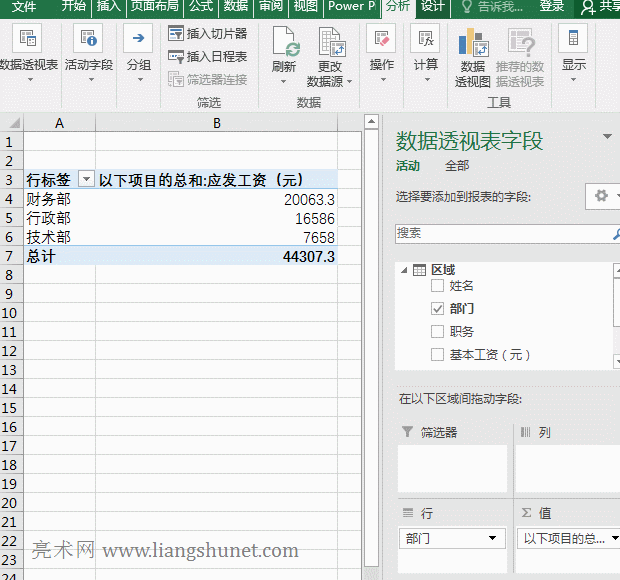Click the field 搜索 search box
This screenshot has height=580, width=620.
point(500,233)
